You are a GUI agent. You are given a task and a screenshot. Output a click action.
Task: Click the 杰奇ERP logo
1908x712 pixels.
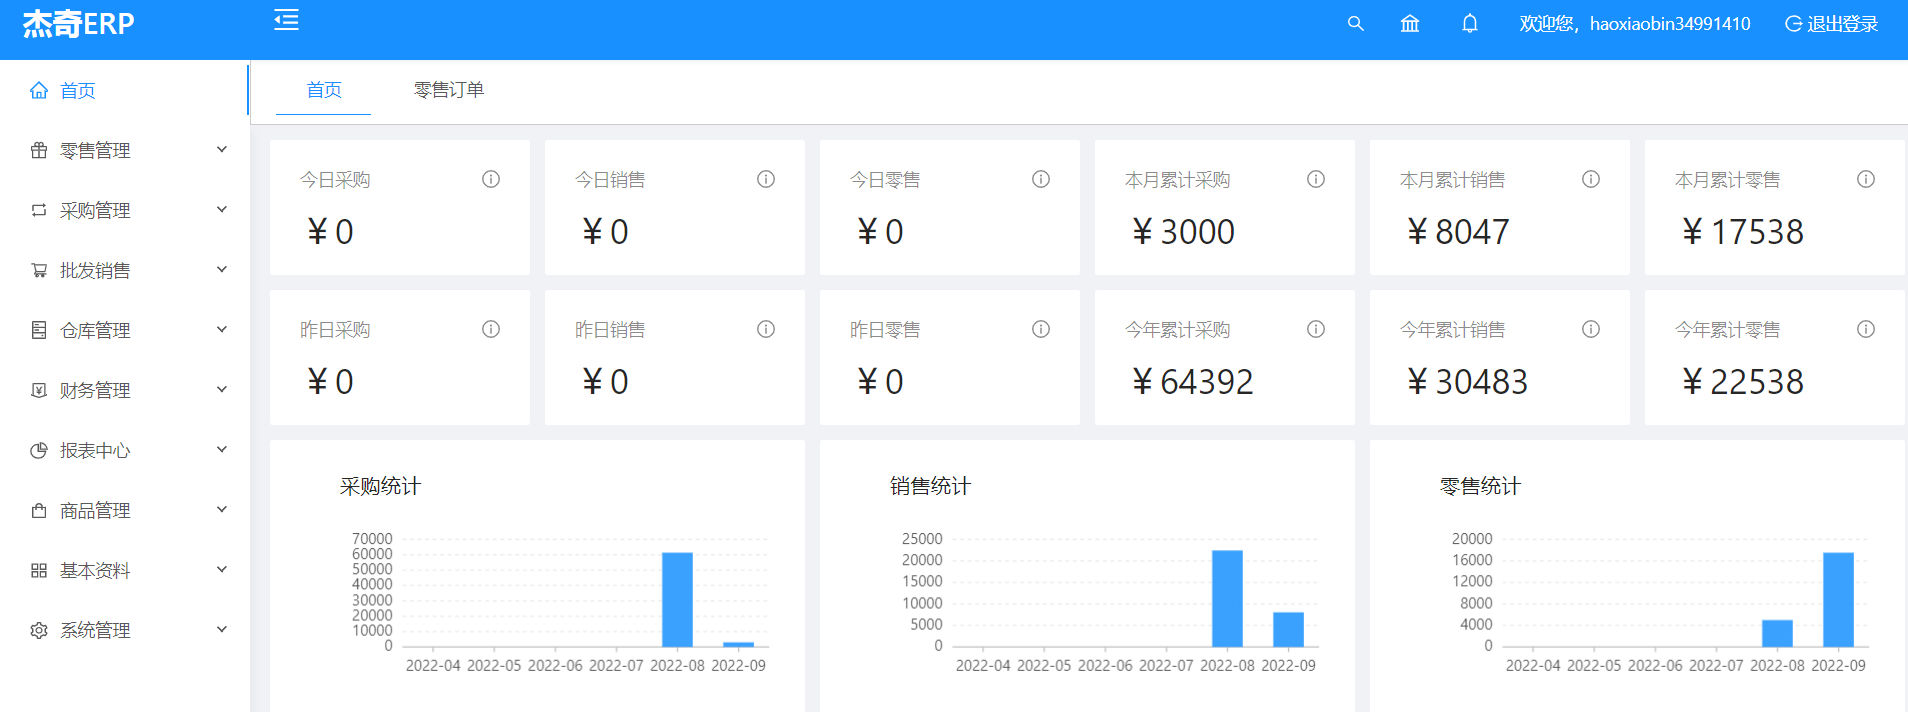pos(78,24)
